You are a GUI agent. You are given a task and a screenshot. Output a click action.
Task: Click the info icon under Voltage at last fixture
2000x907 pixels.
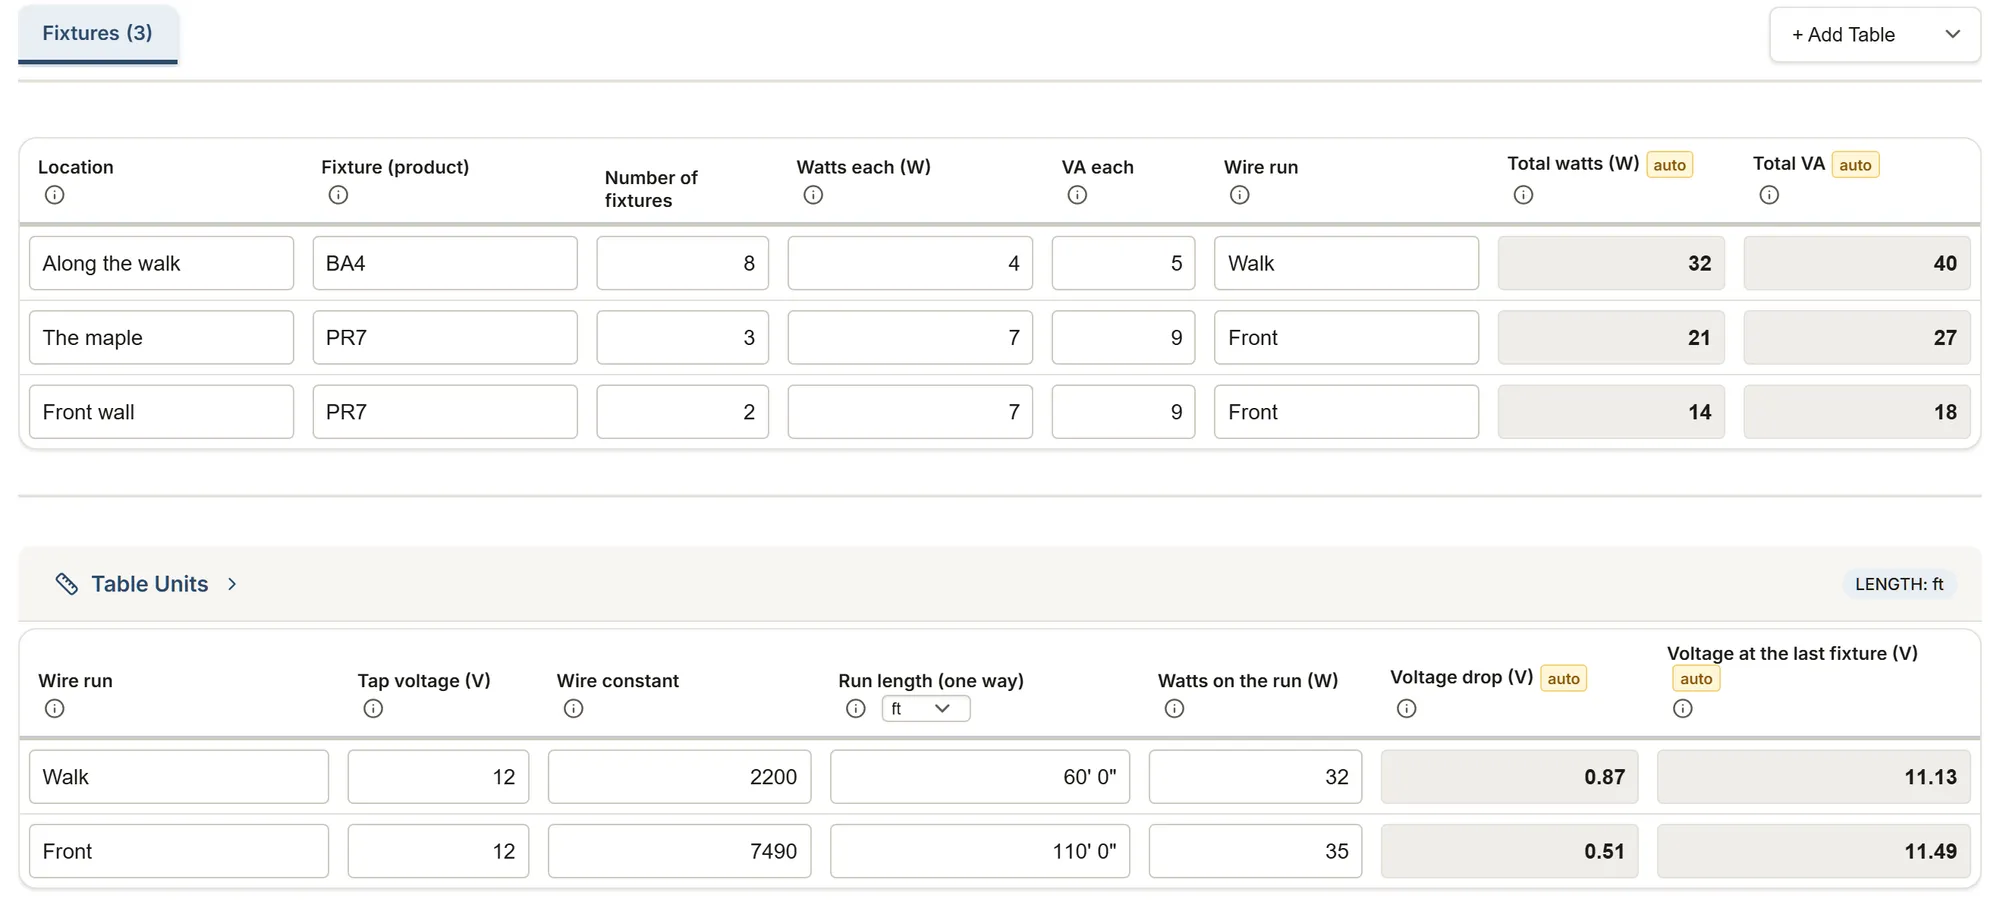[x=1683, y=708]
